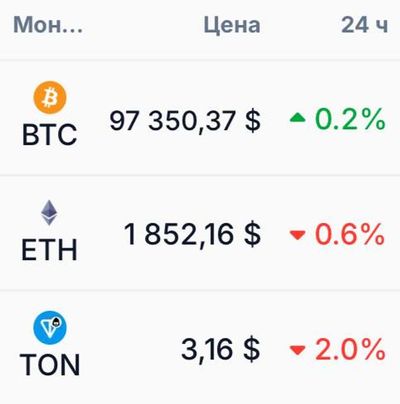Tap the red 2.0% change value
This screenshot has width=400, height=404.
(x=350, y=349)
